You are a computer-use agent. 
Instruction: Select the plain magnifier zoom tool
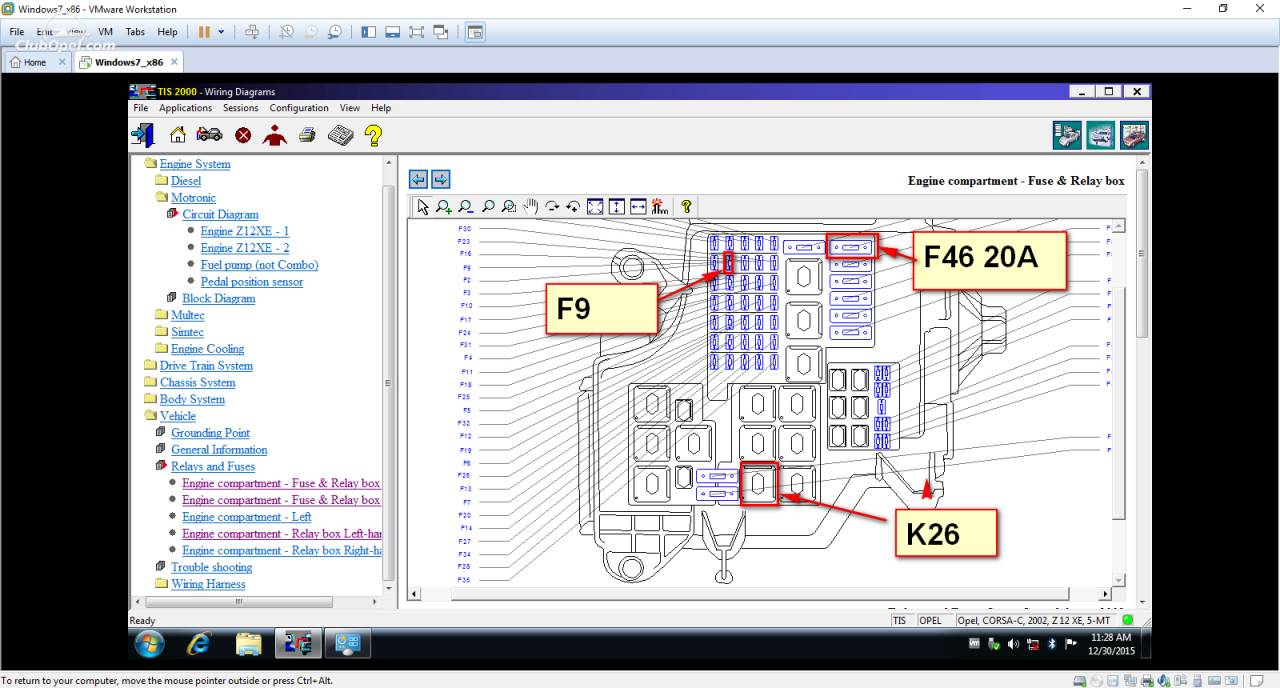pos(488,207)
